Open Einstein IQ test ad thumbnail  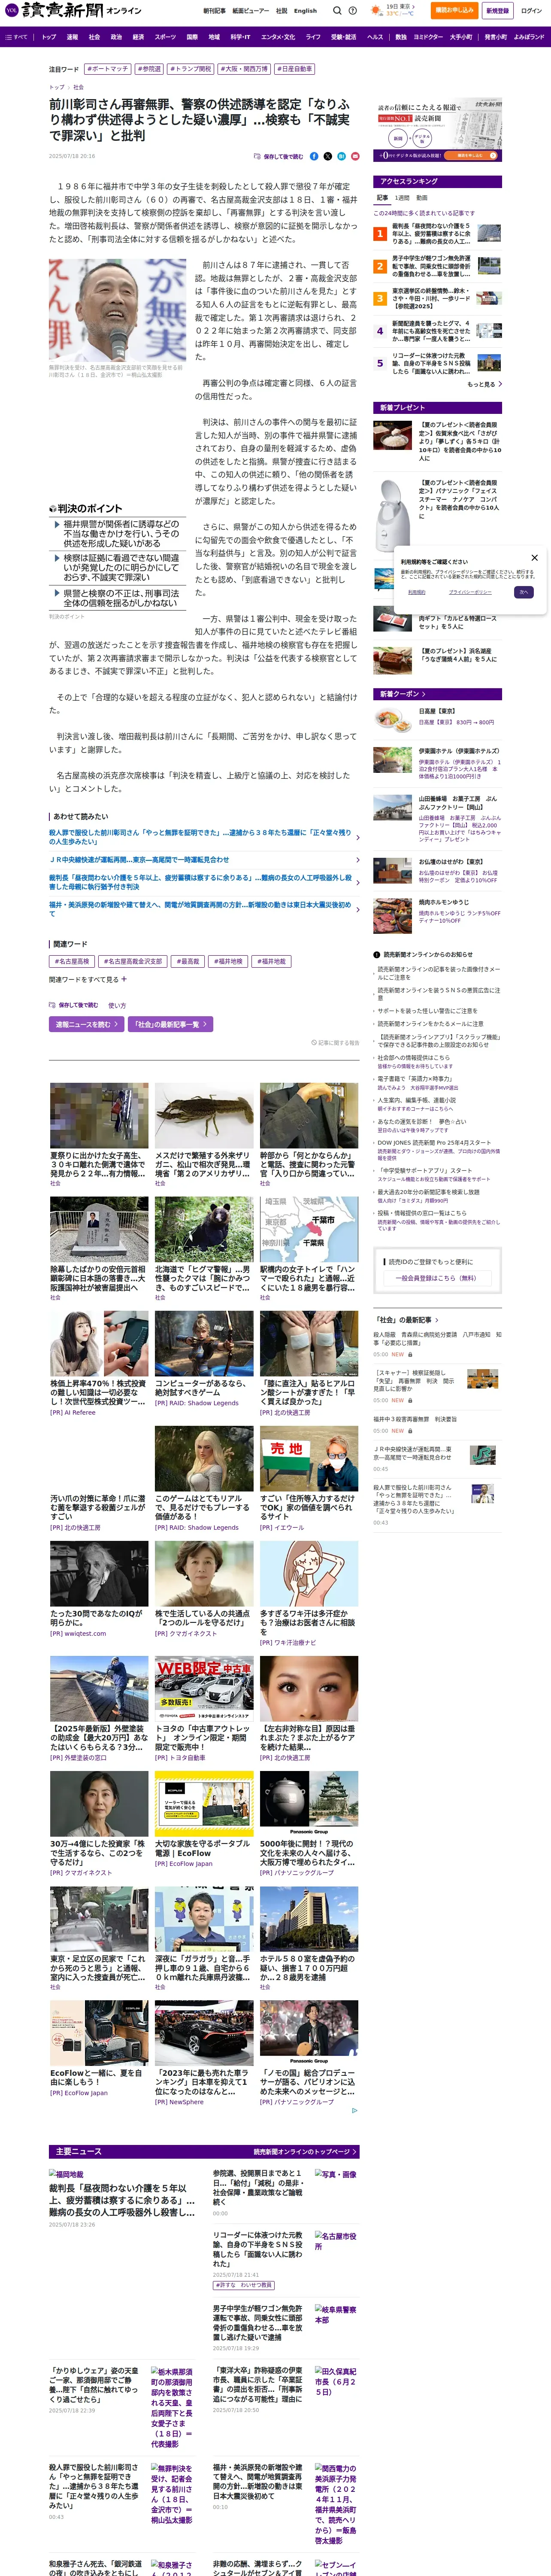point(99,1574)
